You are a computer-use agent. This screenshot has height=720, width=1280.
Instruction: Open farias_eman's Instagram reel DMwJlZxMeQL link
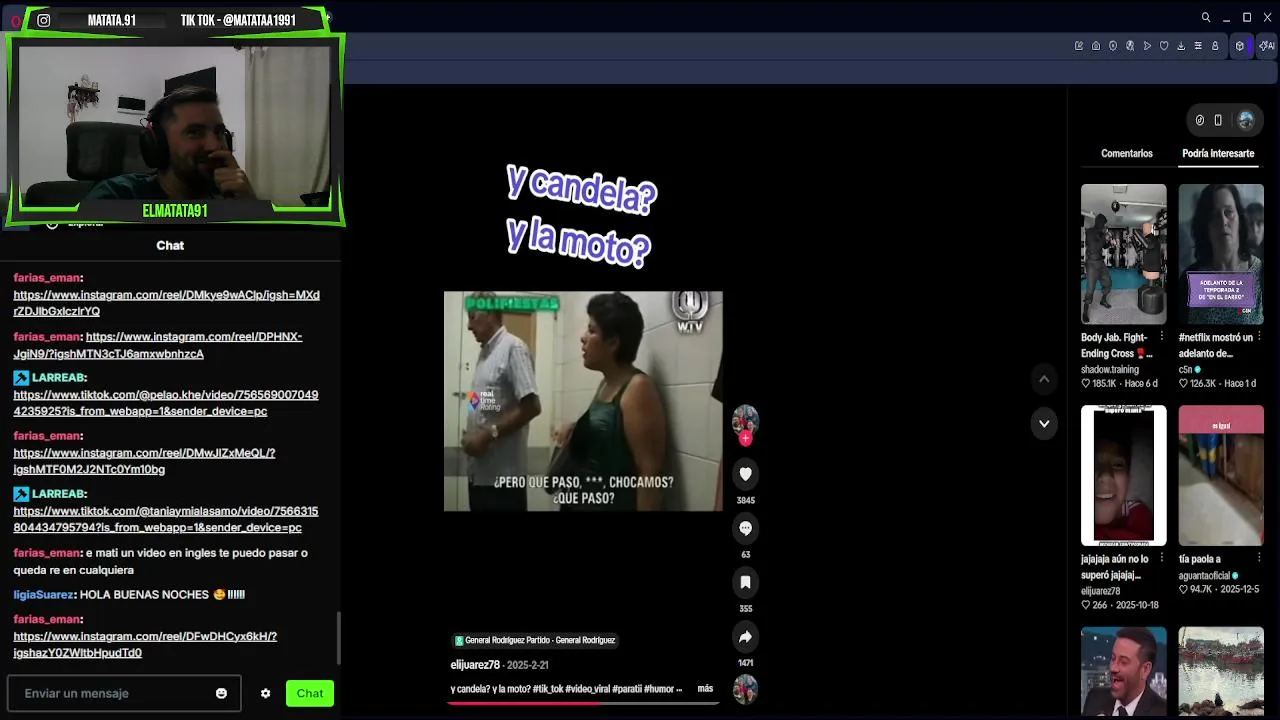[x=144, y=461]
